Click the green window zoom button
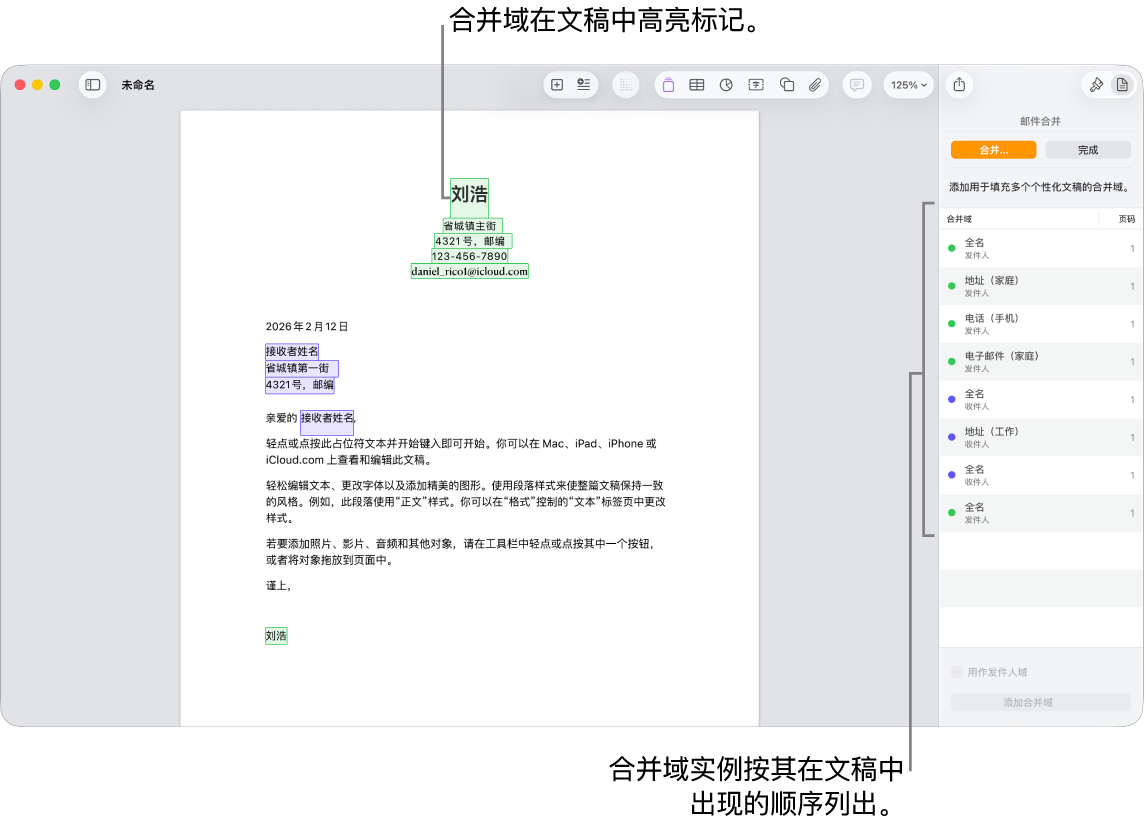The height and width of the screenshot is (827, 1146). tap(55, 85)
